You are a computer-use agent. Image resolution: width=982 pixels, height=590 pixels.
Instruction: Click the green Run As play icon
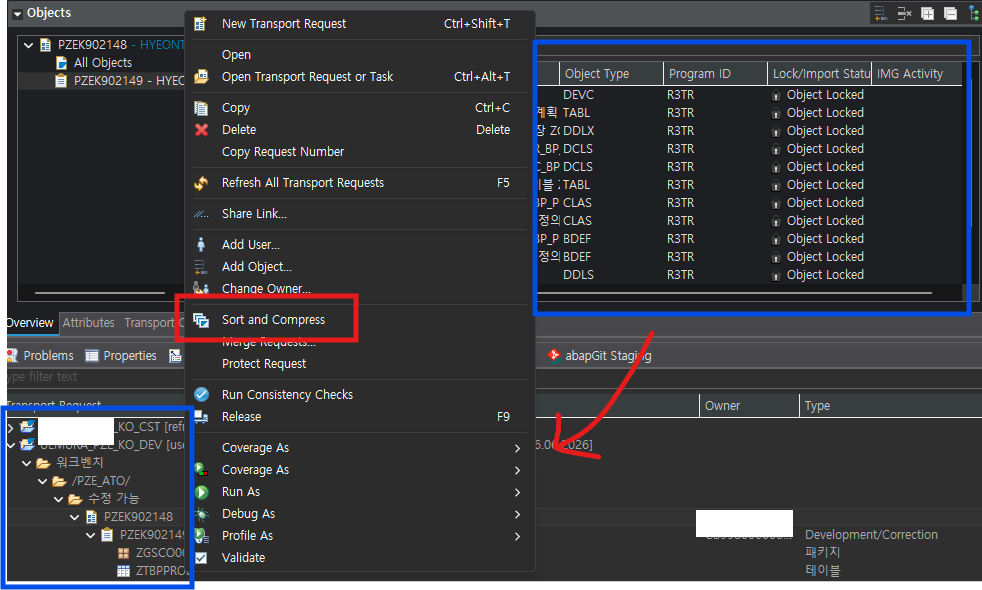[201, 492]
